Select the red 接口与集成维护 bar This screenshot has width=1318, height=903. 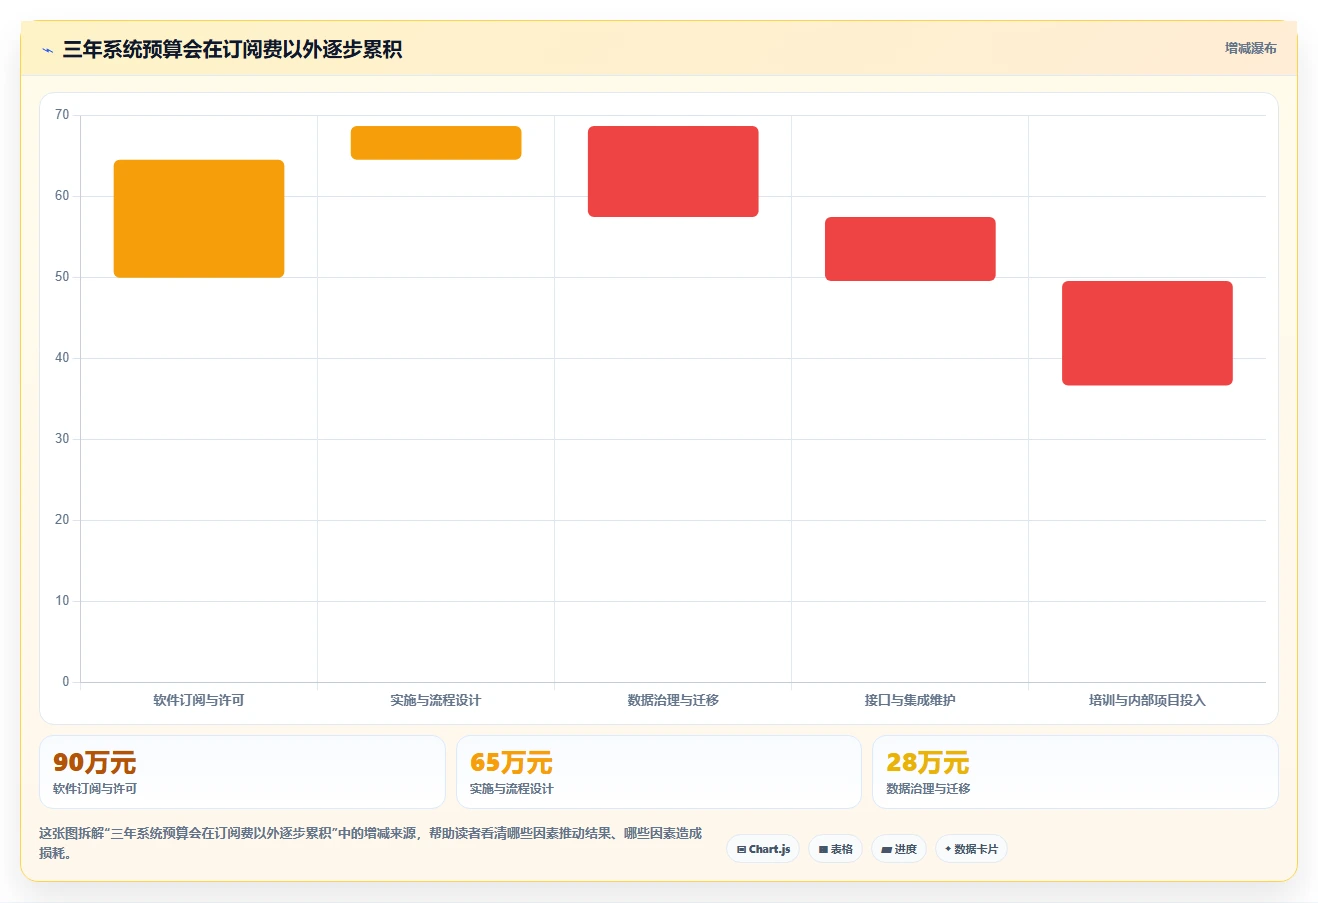(910, 249)
